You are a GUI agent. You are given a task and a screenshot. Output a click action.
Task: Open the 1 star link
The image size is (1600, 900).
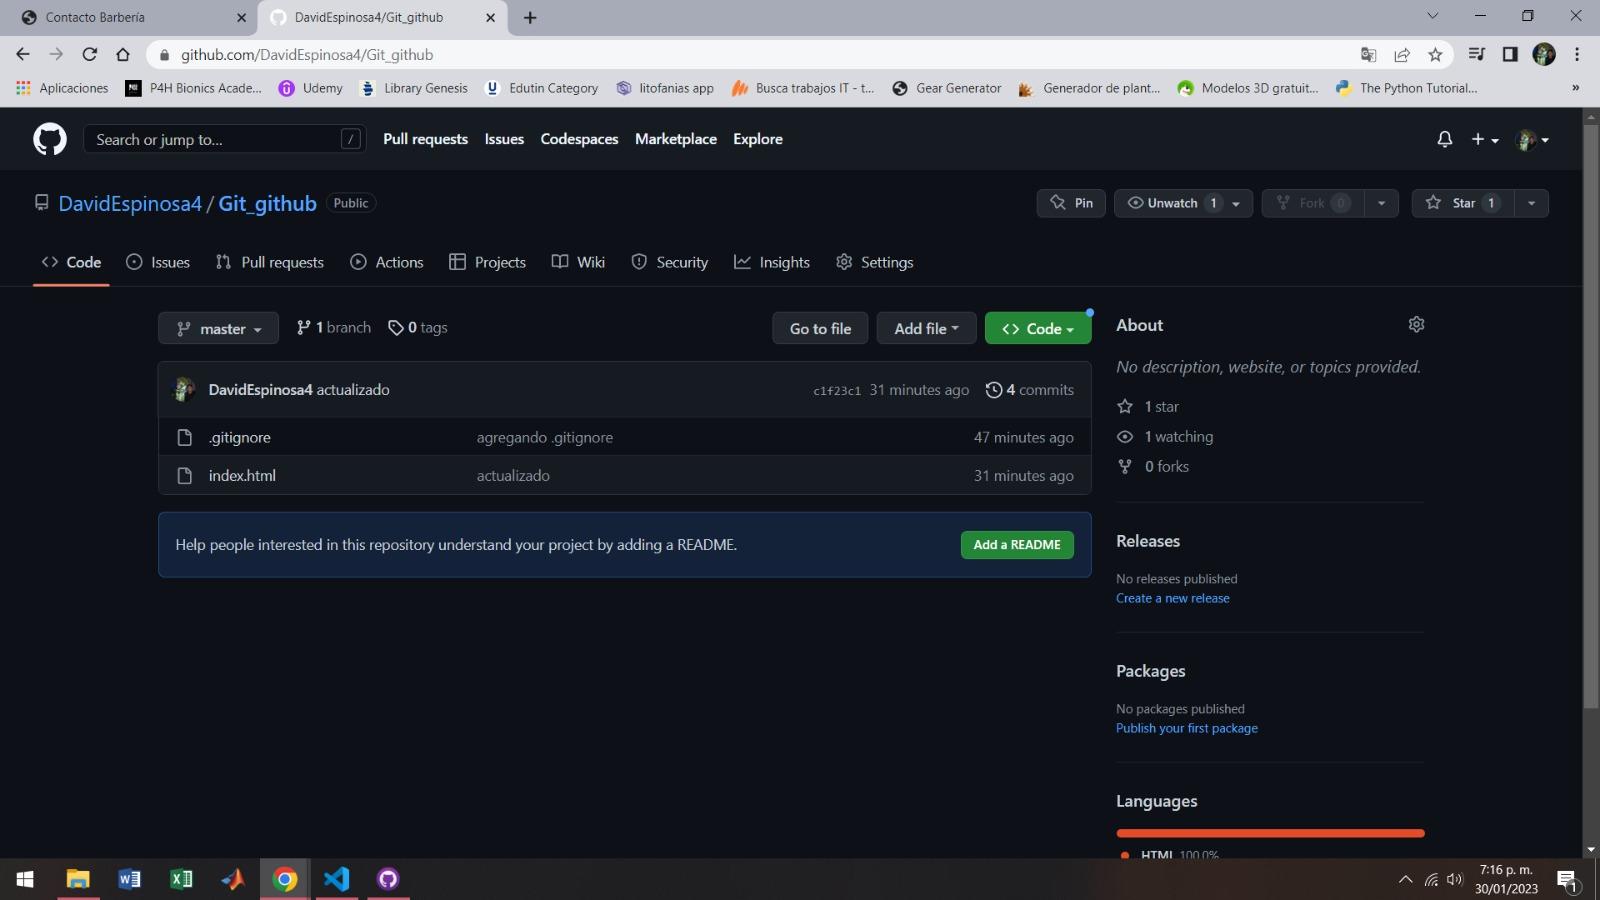pyautogui.click(x=1148, y=406)
